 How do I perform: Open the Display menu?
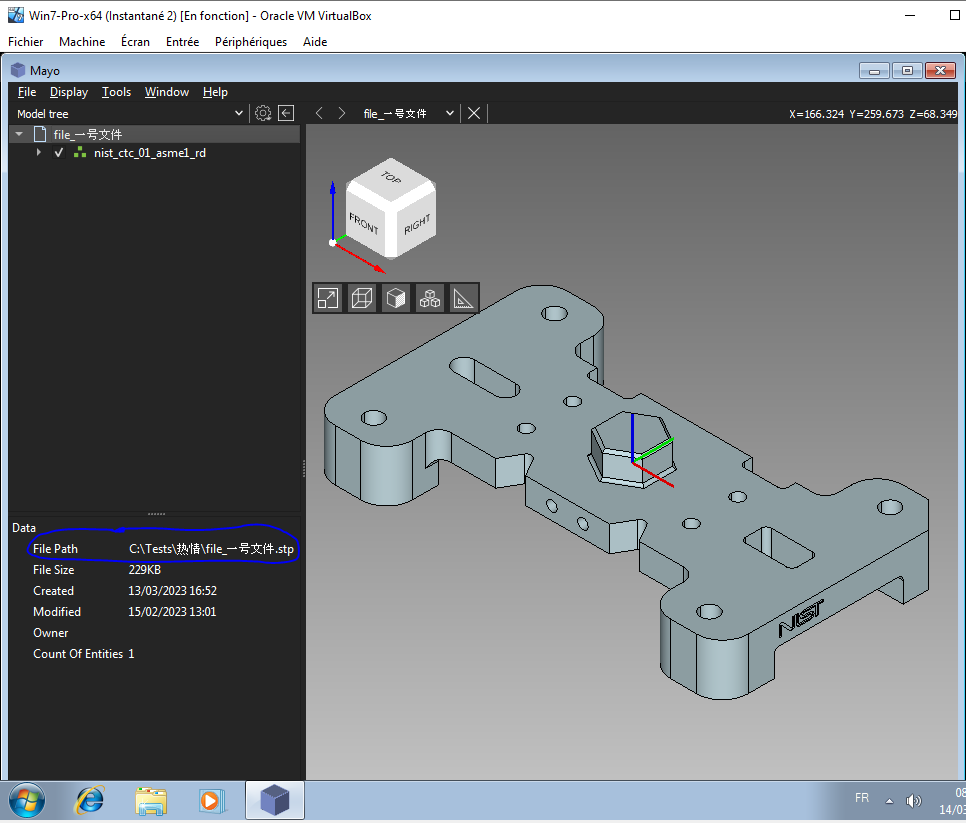point(69,92)
